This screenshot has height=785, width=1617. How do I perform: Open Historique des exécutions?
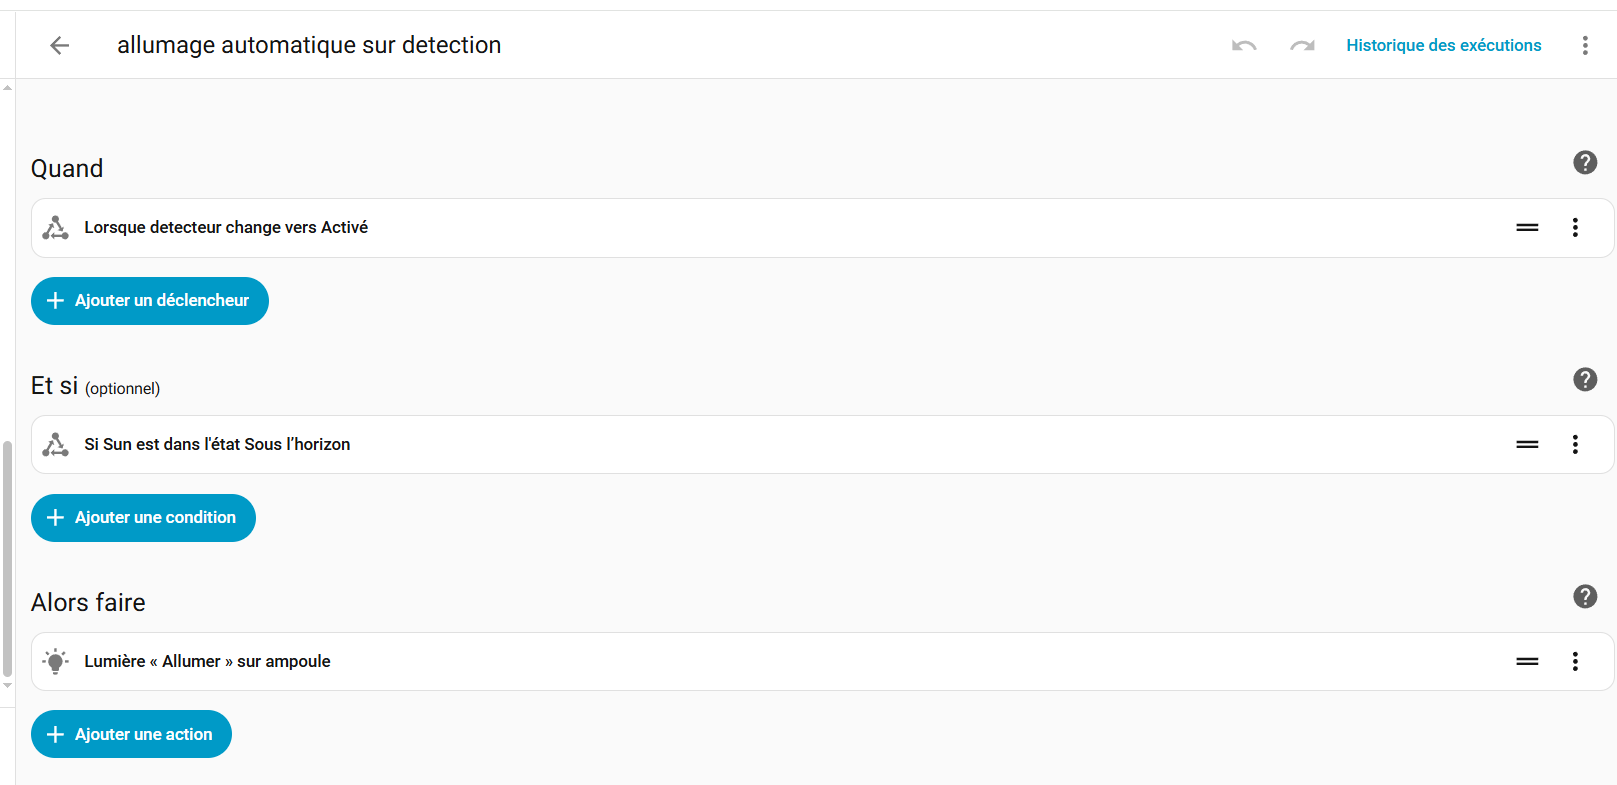tap(1443, 45)
